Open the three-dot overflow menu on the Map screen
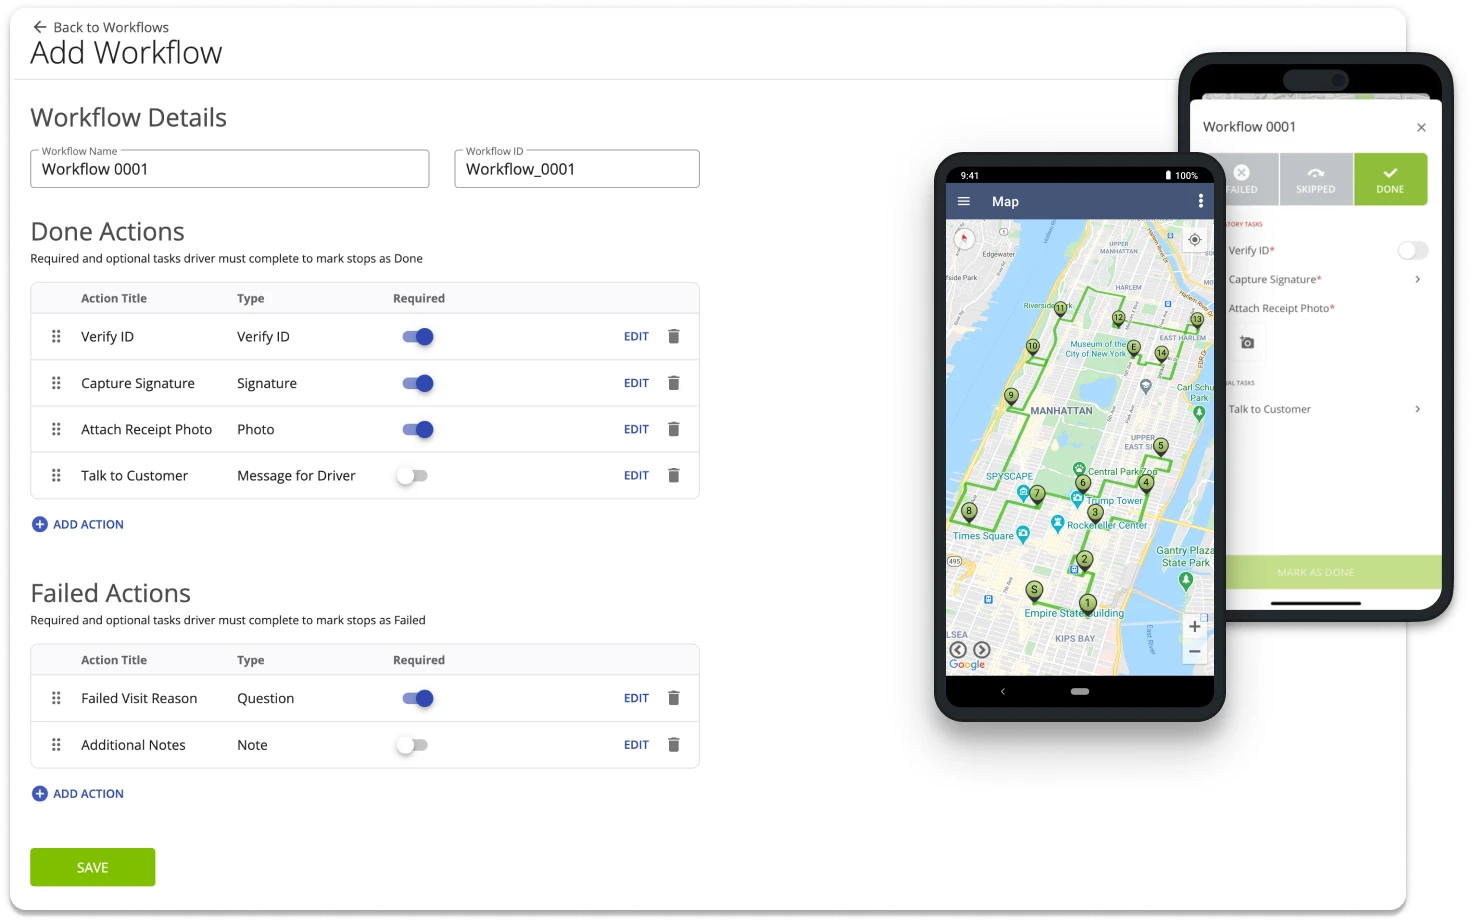Image resolution: width=1474 pixels, height=922 pixels. 1200,201
